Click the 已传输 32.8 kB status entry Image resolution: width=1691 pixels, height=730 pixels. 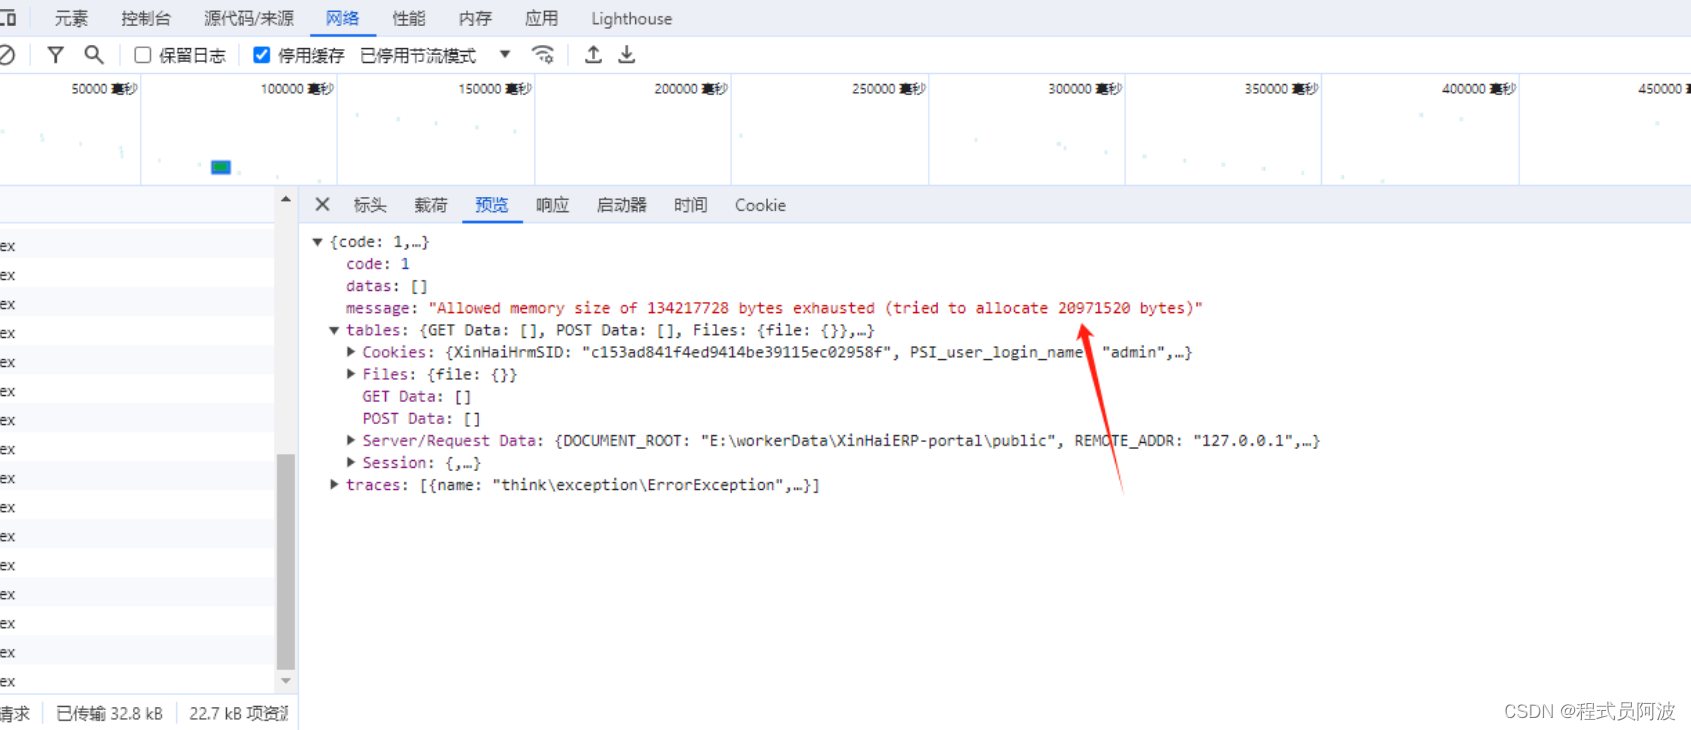pos(110,713)
